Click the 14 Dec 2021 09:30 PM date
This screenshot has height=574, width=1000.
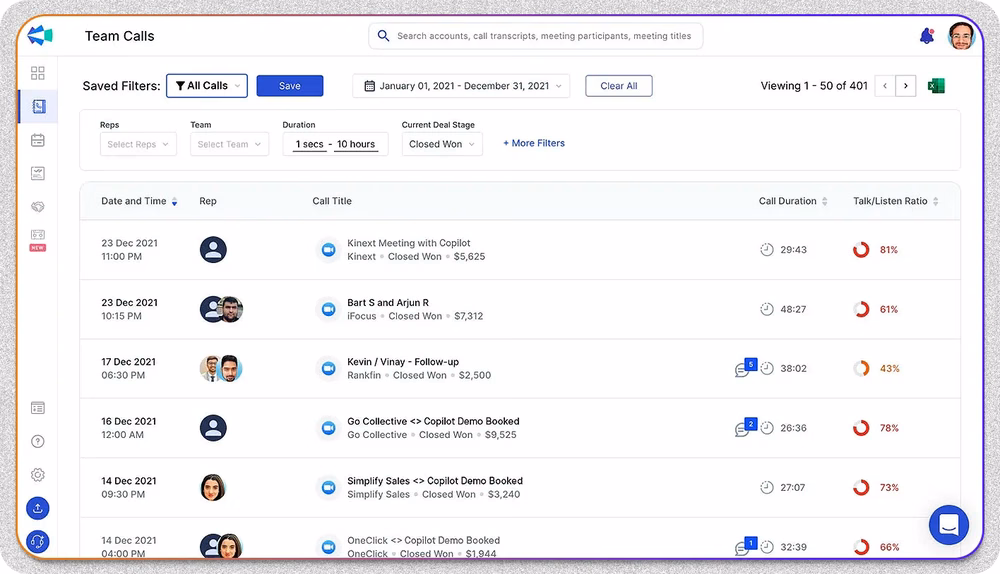(x=129, y=487)
